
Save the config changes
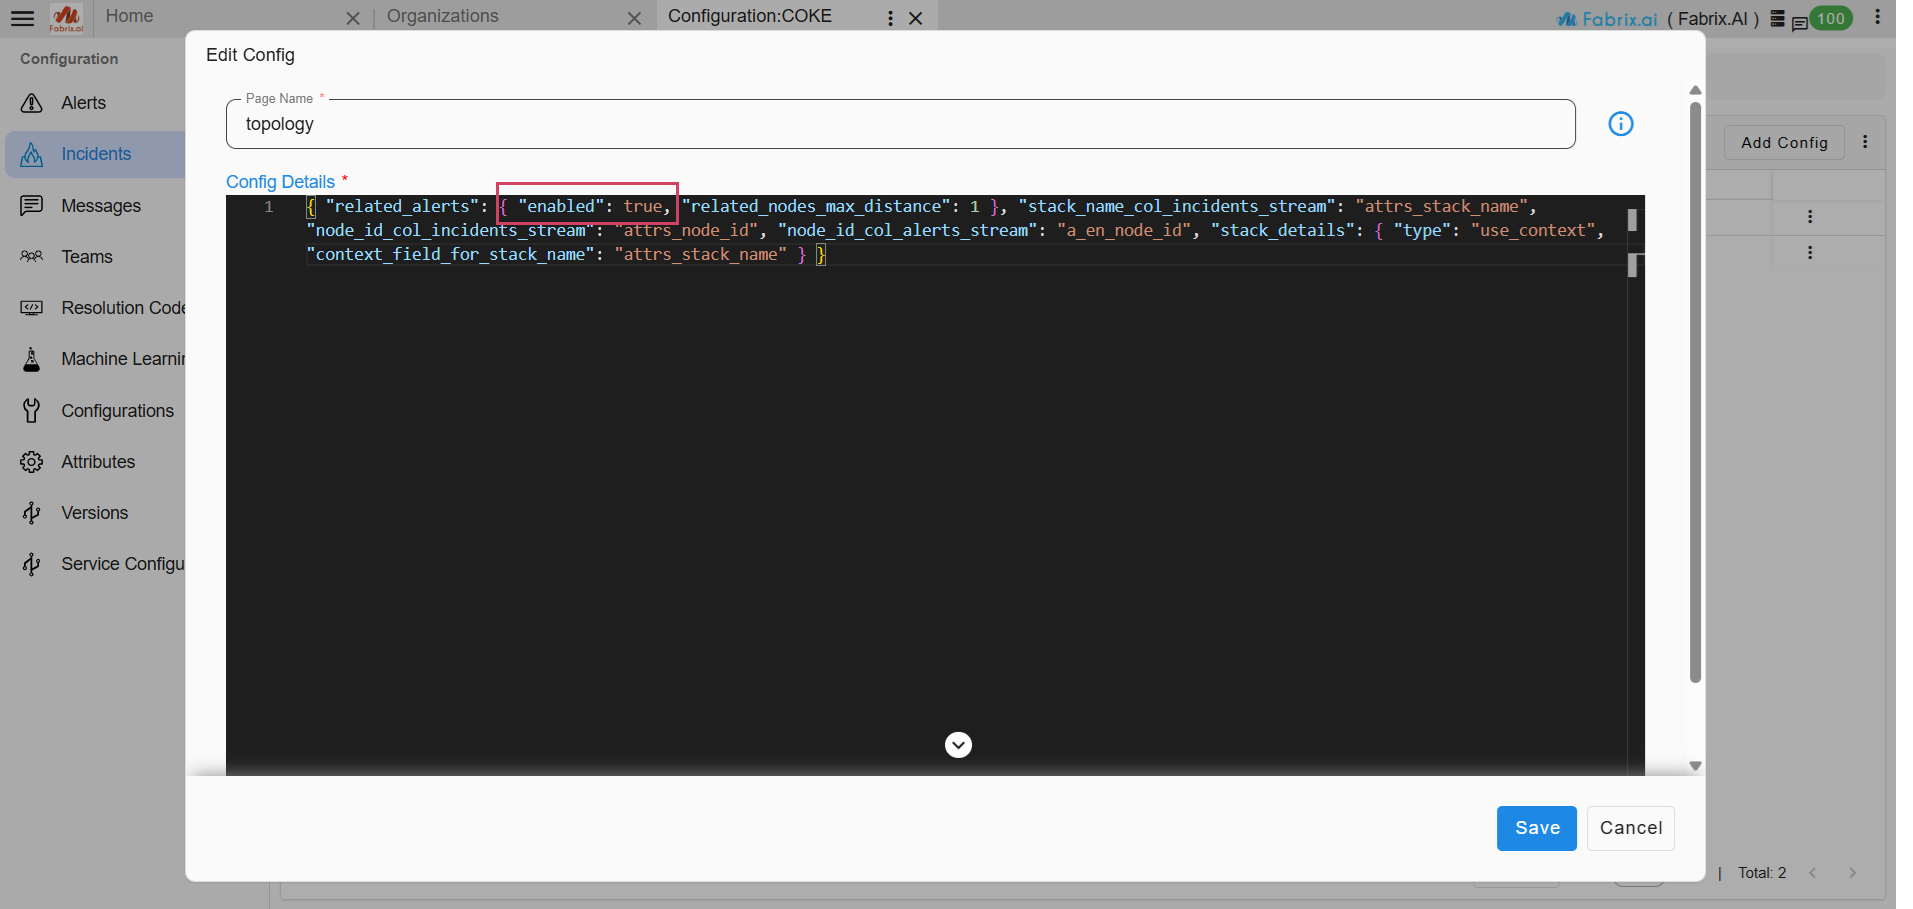click(x=1536, y=828)
